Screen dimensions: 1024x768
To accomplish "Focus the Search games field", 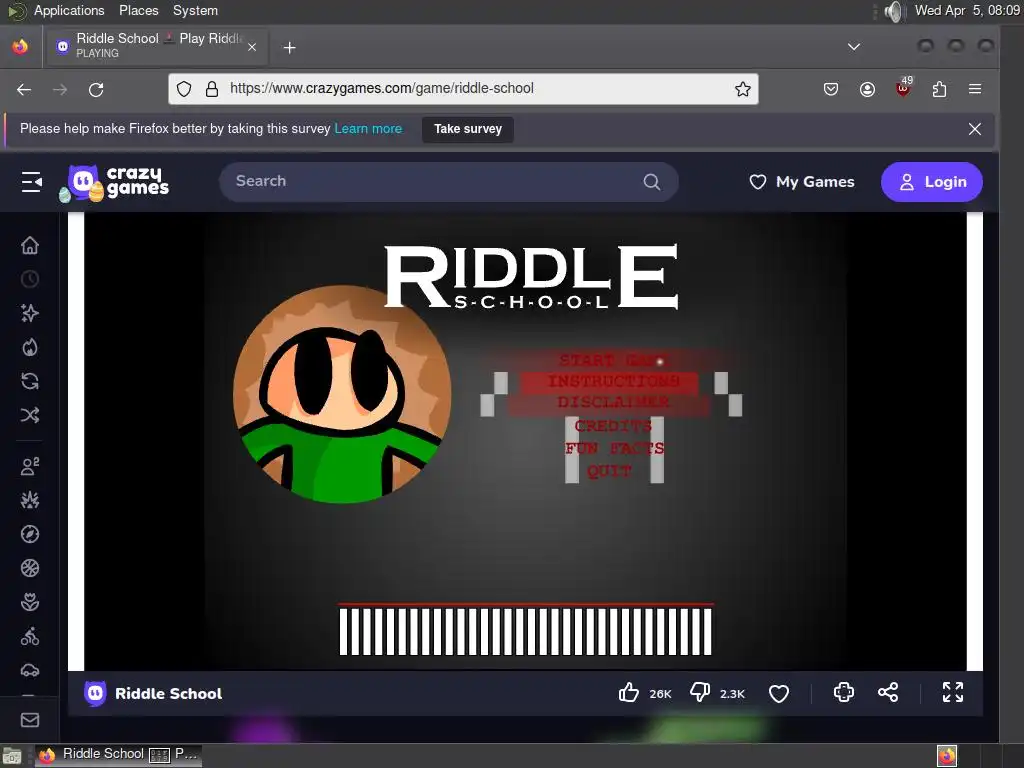I will click(x=449, y=182).
